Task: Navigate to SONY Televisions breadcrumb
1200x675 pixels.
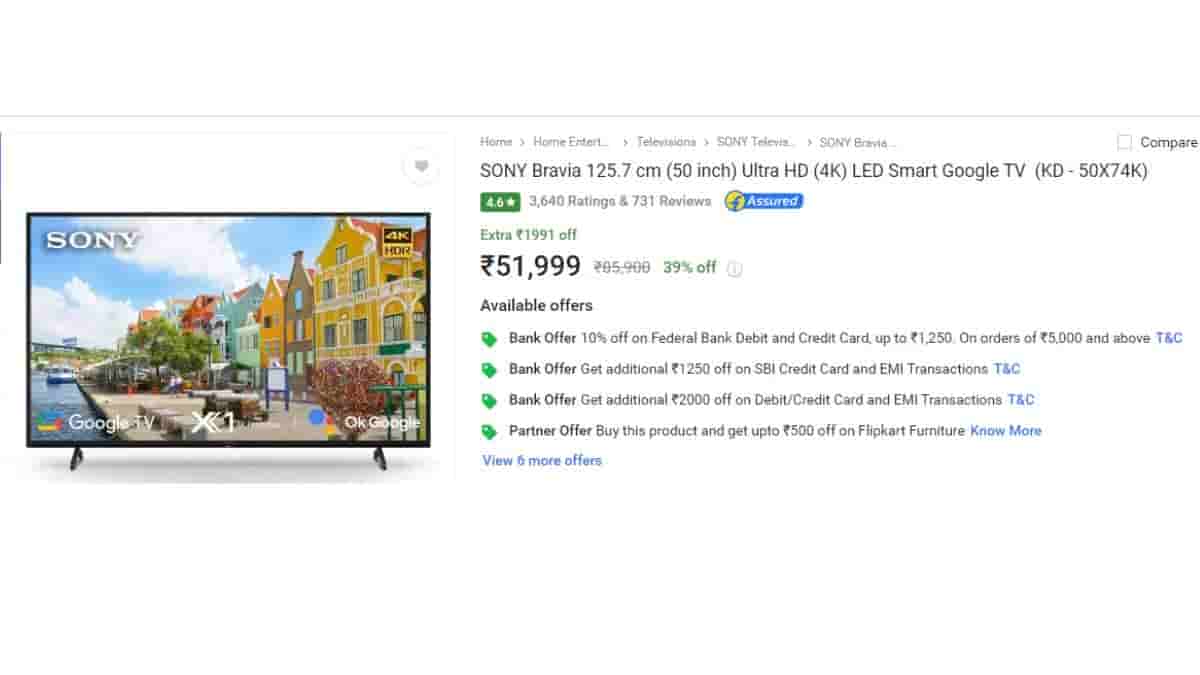Action: [756, 143]
